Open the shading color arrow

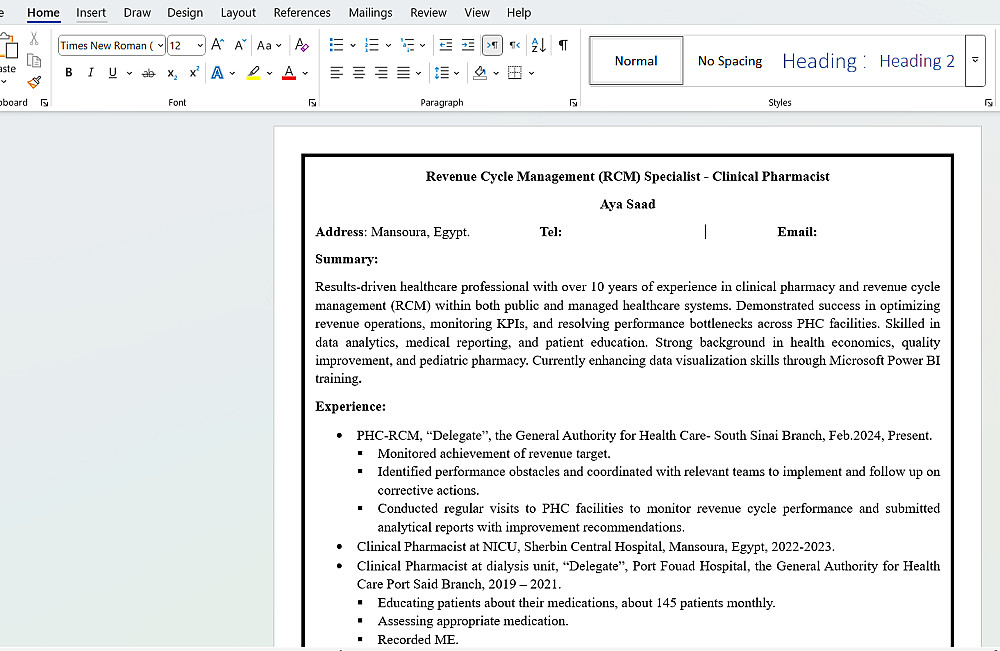(496, 73)
